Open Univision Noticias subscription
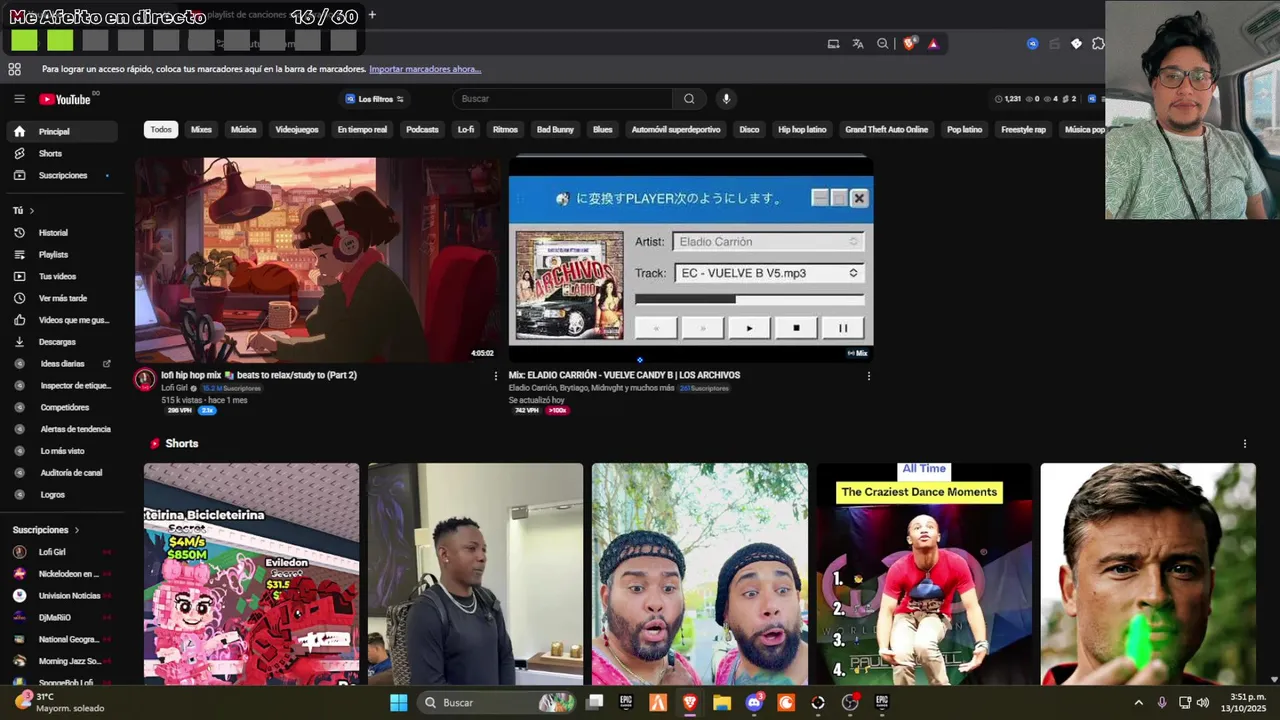The height and width of the screenshot is (720, 1280). 62,596
